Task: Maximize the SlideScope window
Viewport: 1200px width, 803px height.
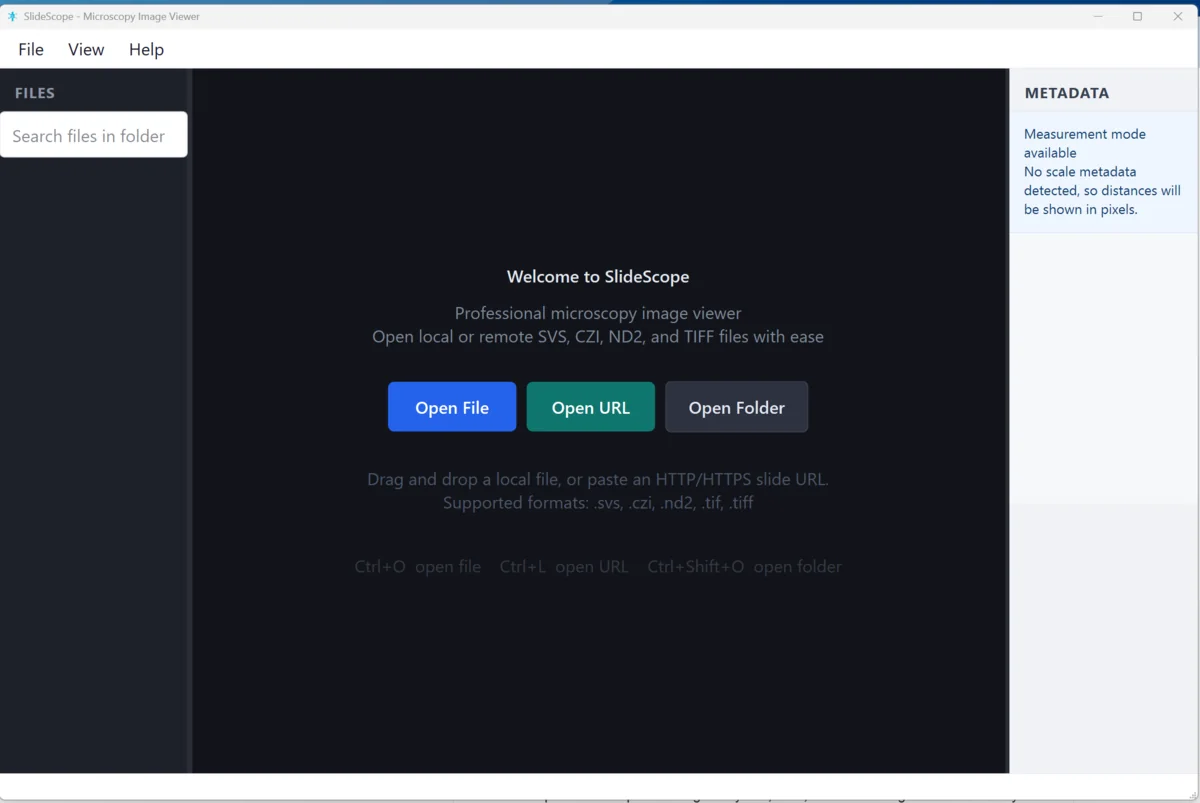Action: (1138, 16)
